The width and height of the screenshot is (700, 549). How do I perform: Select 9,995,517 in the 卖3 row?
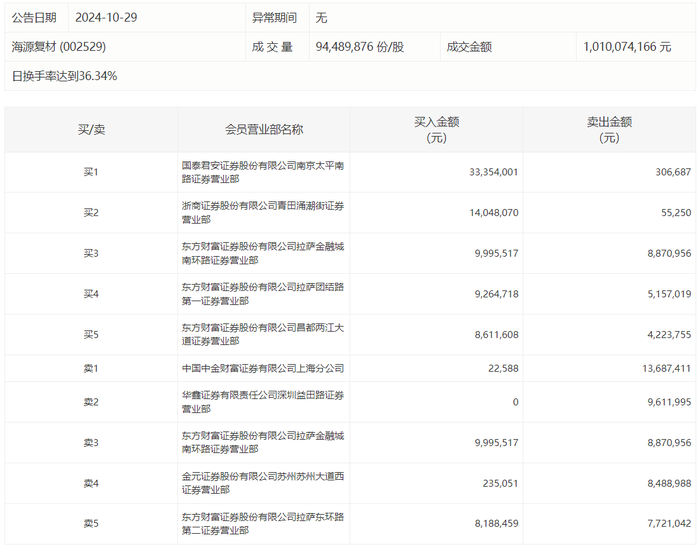click(x=496, y=443)
